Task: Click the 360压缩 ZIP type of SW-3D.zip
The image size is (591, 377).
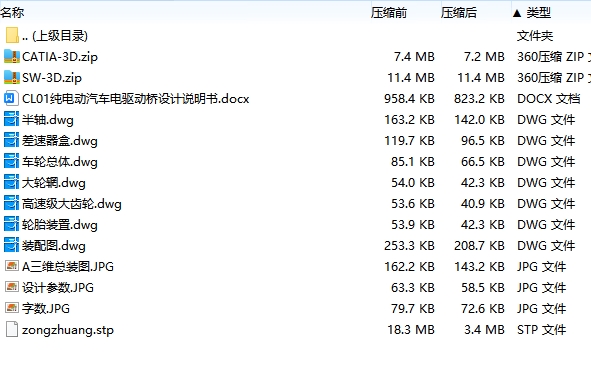Action: click(554, 78)
